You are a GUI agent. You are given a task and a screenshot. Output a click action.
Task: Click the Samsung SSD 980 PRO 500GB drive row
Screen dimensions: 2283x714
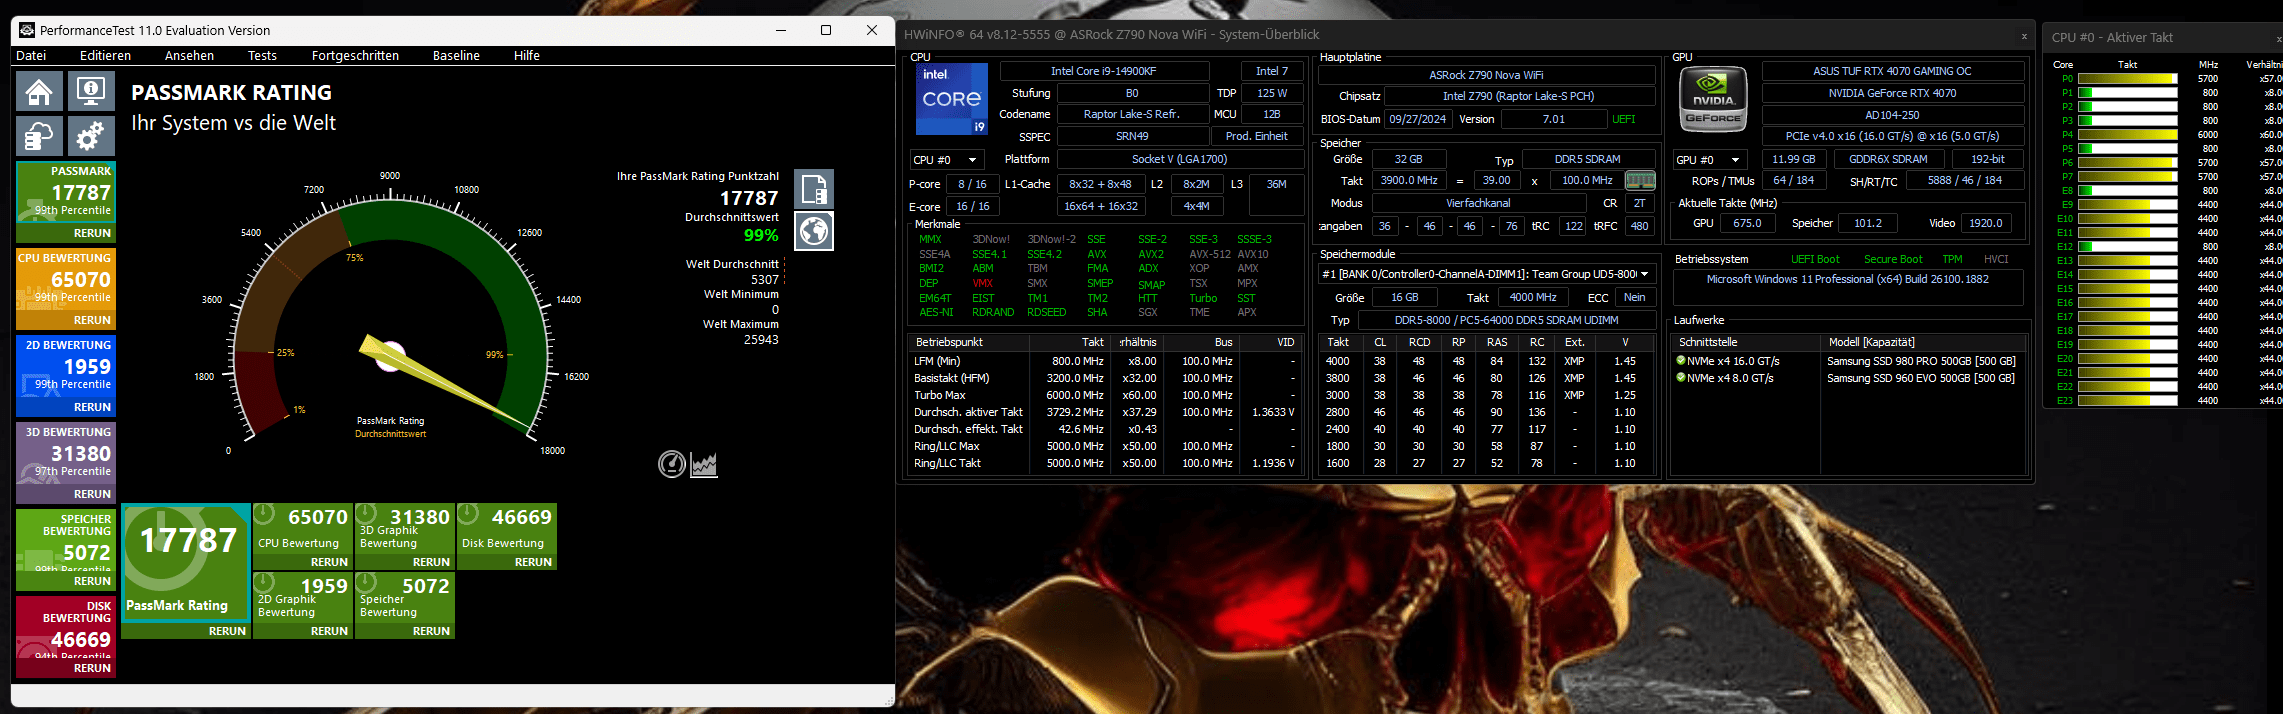pos(1848,361)
